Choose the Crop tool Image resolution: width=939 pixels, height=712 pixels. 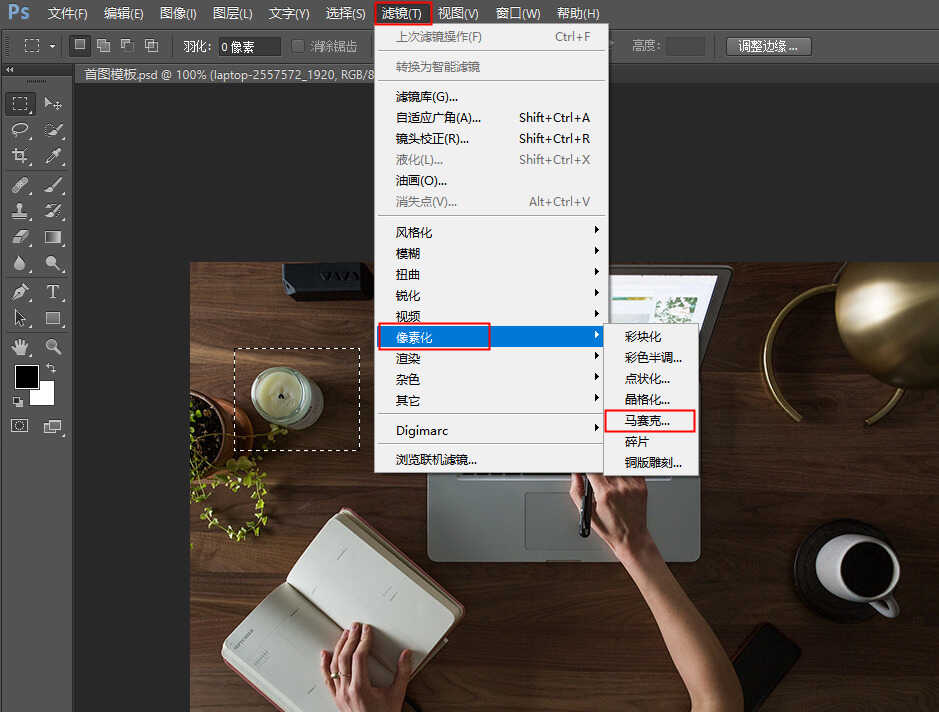click(20, 156)
